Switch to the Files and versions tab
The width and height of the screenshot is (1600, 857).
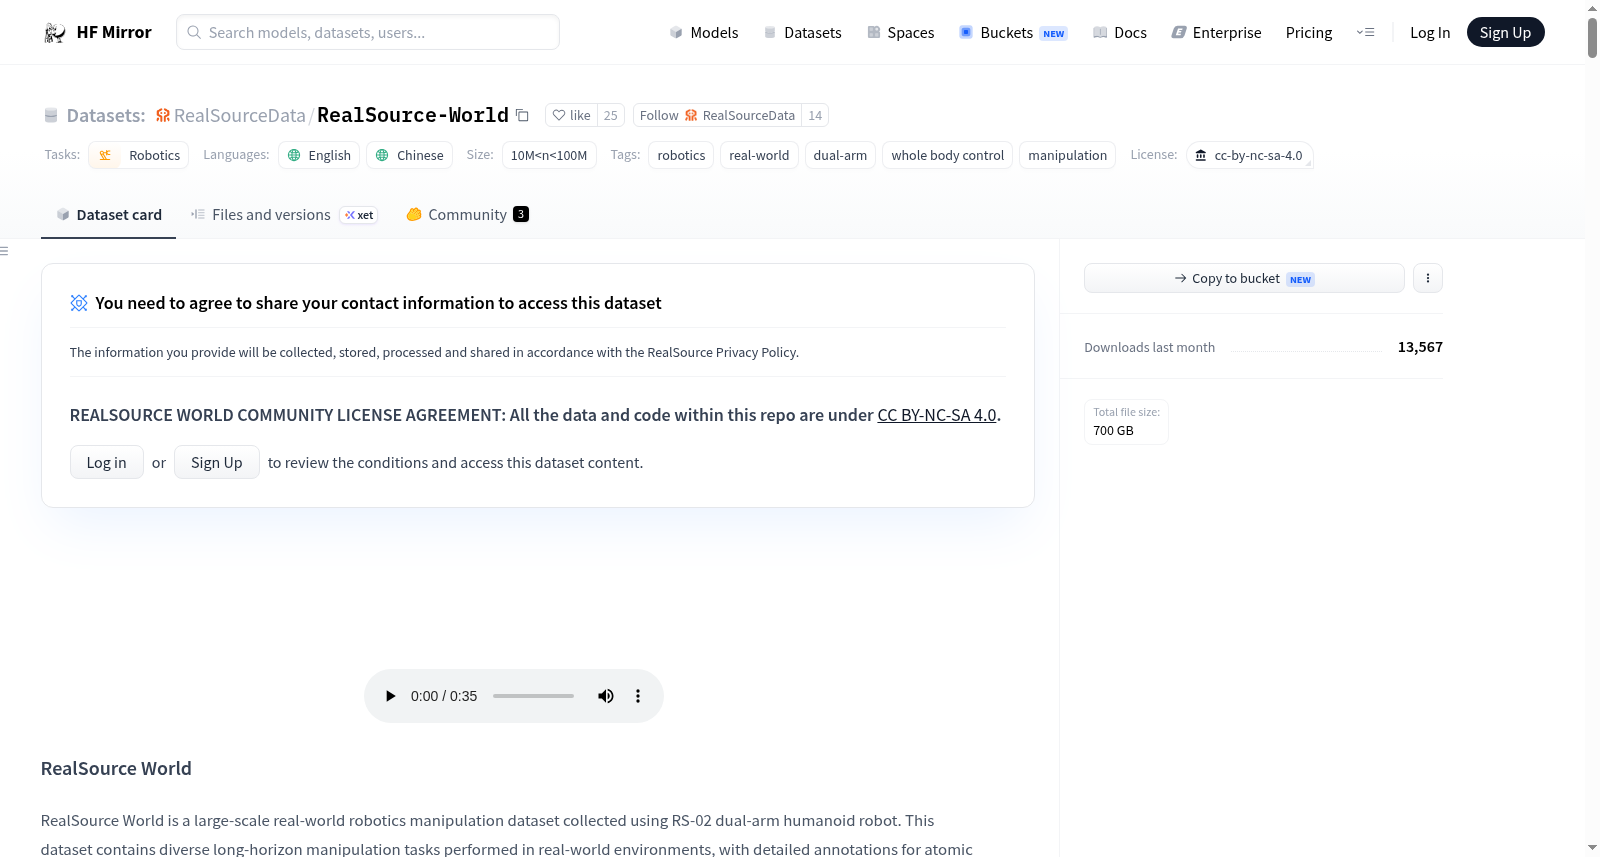pyautogui.click(x=284, y=215)
